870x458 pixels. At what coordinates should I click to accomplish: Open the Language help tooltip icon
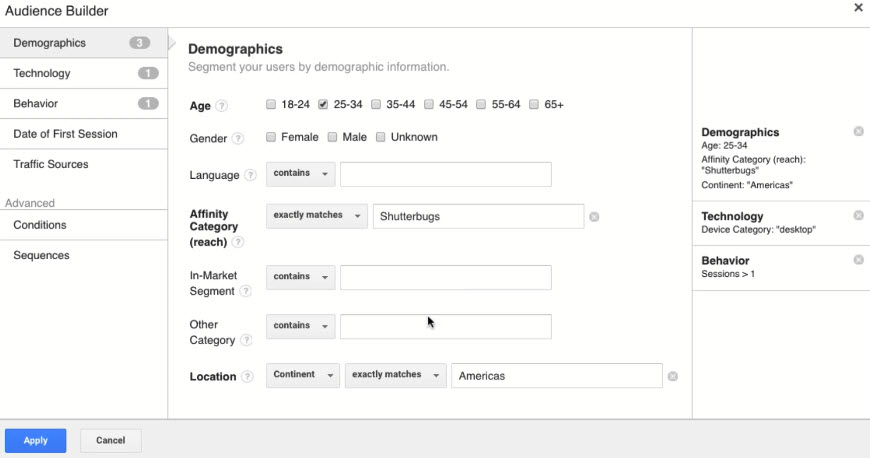coord(249,176)
